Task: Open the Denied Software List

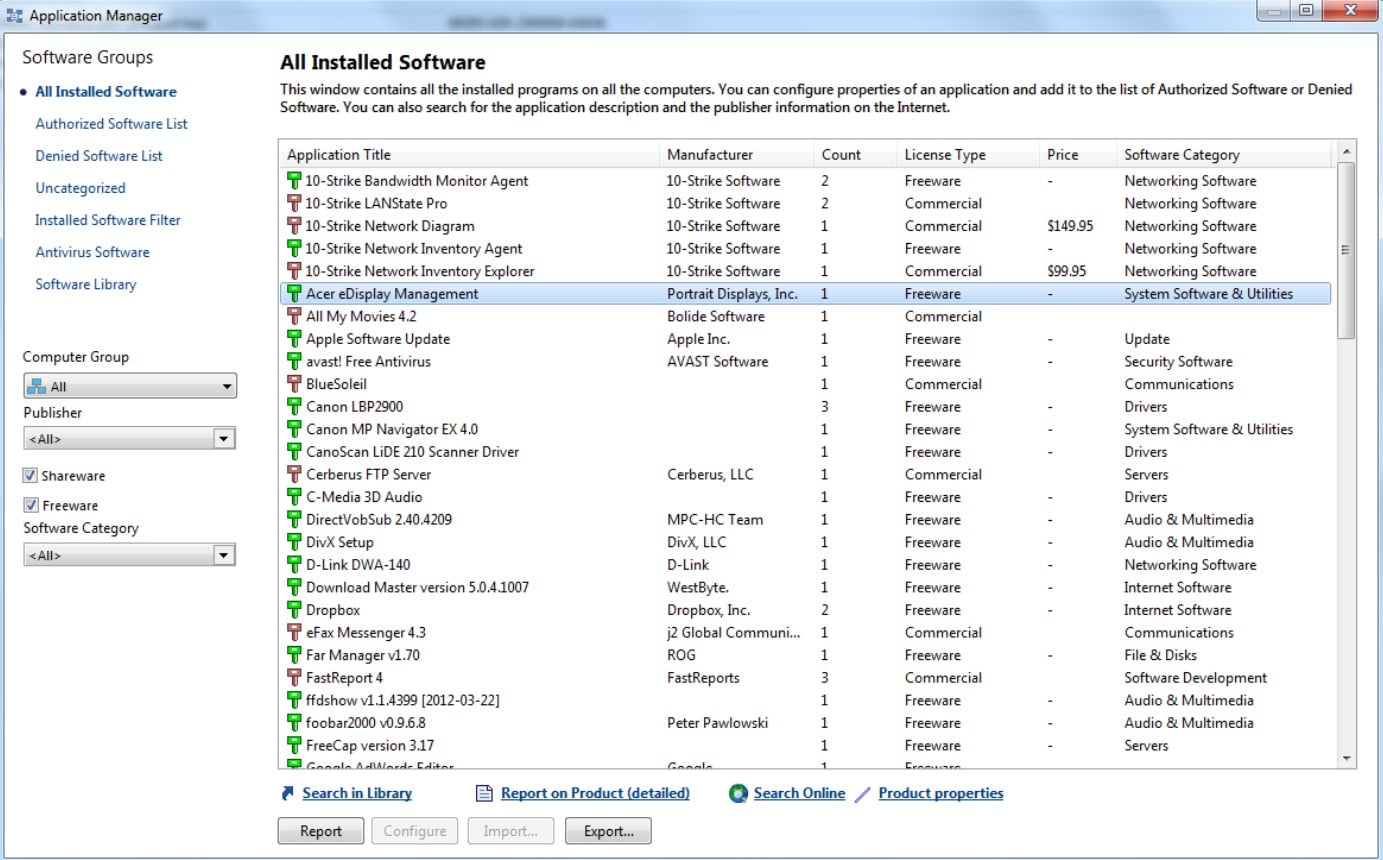Action: (x=99, y=156)
